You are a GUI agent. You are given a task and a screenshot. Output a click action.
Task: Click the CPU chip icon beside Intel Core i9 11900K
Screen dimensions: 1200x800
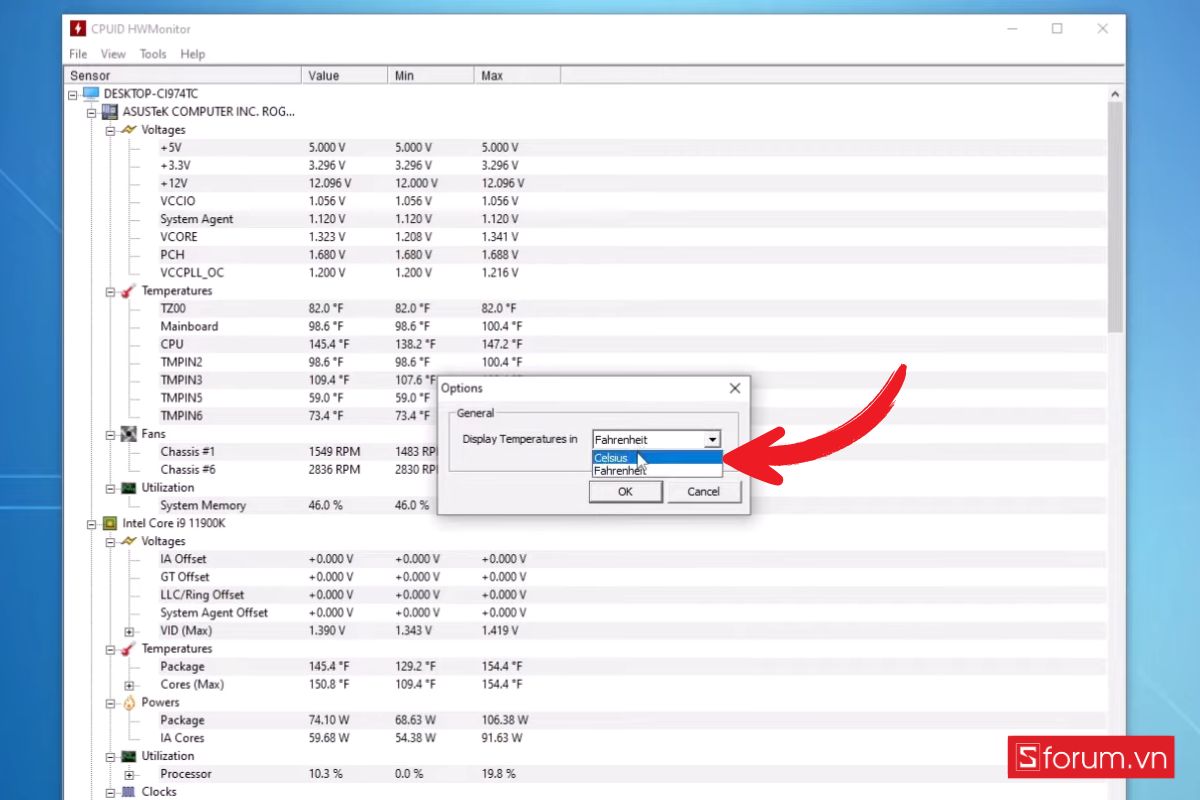coord(110,523)
